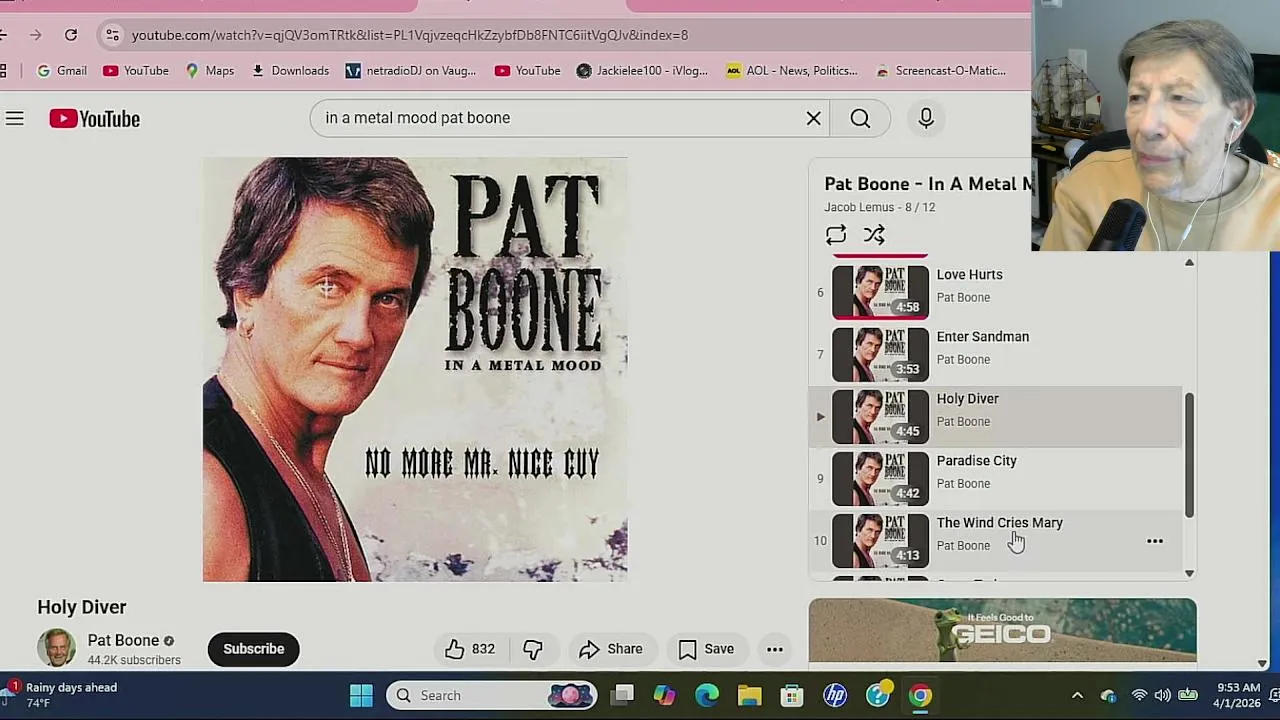Open the site information icon in the address bar
This screenshot has width=1280, height=720.
click(x=112, y=35)
